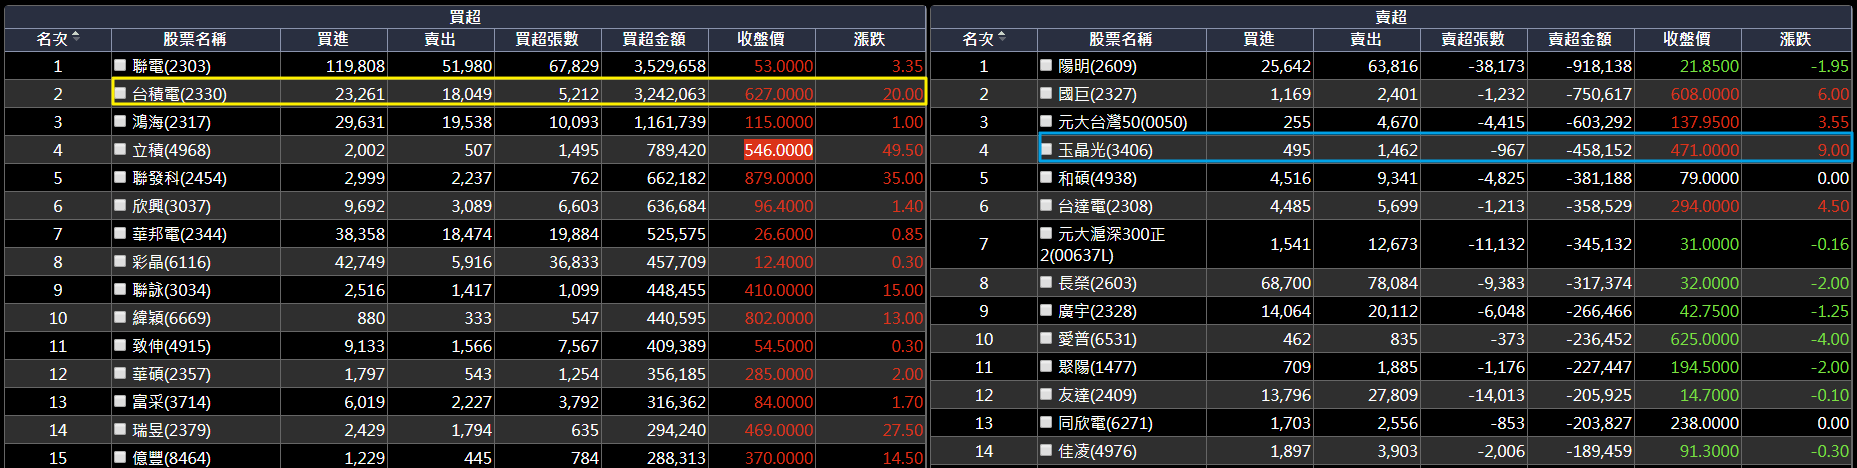Open stock 台達電(2308)
Screen dimensions: 1857x468
click(1105, 206)
